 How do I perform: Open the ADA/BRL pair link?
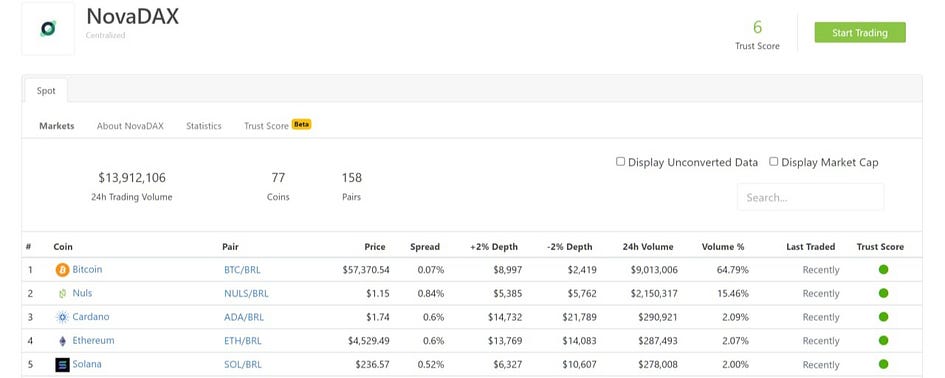coord(244,317)
